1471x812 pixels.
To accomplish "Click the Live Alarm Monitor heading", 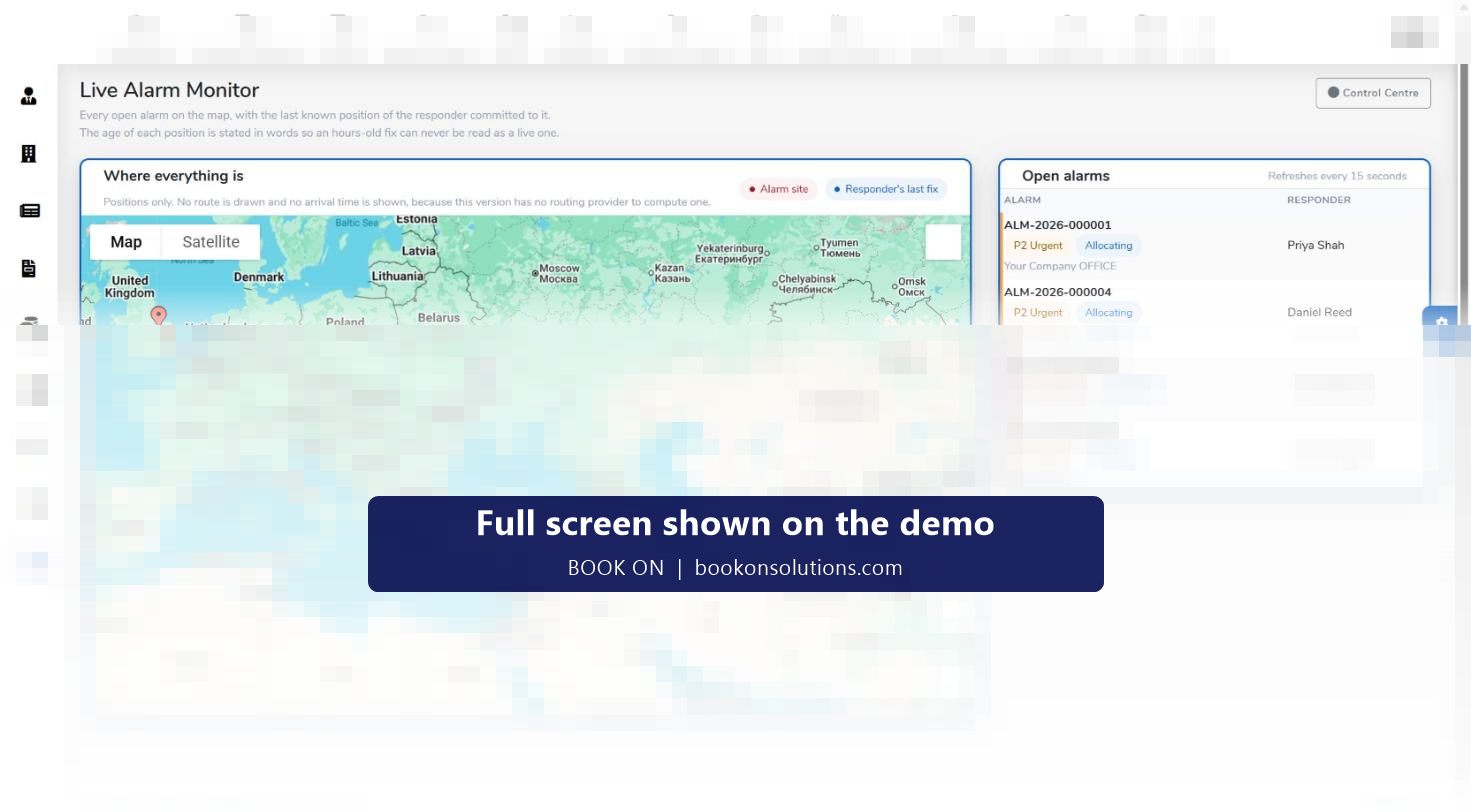I will [x=169, y=90].
